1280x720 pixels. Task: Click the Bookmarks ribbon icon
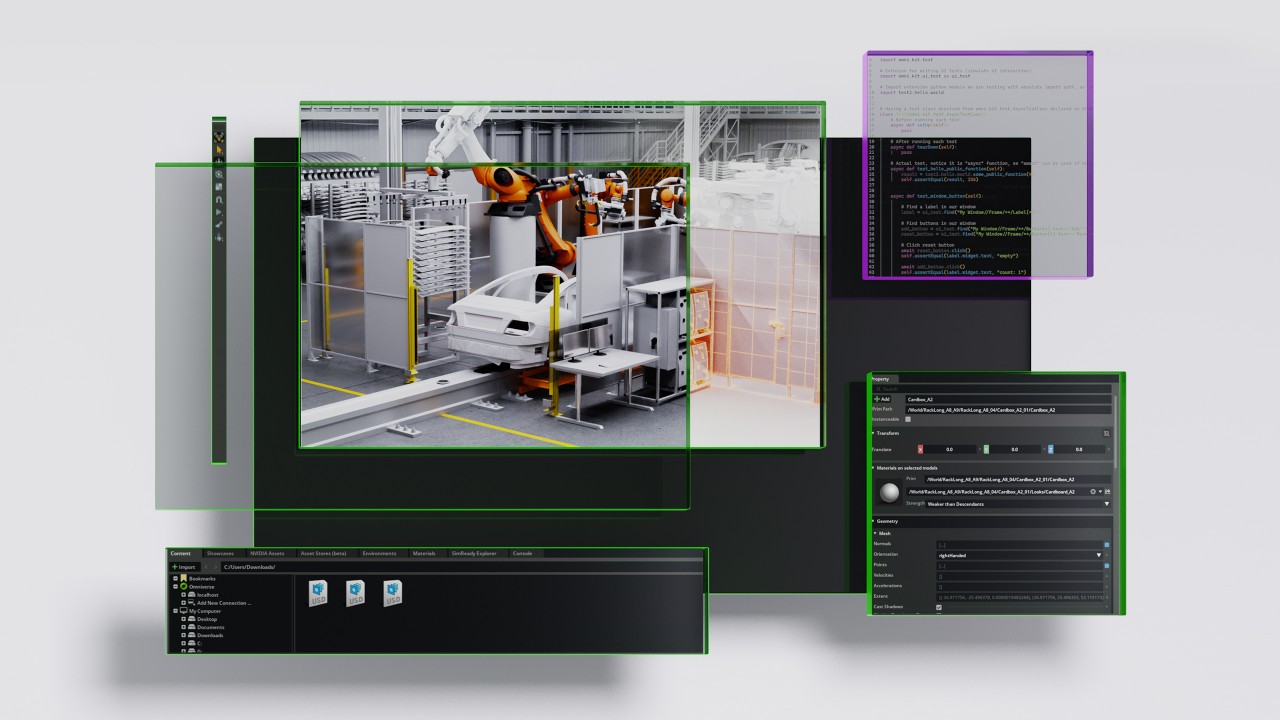click(x=184, y=579)
